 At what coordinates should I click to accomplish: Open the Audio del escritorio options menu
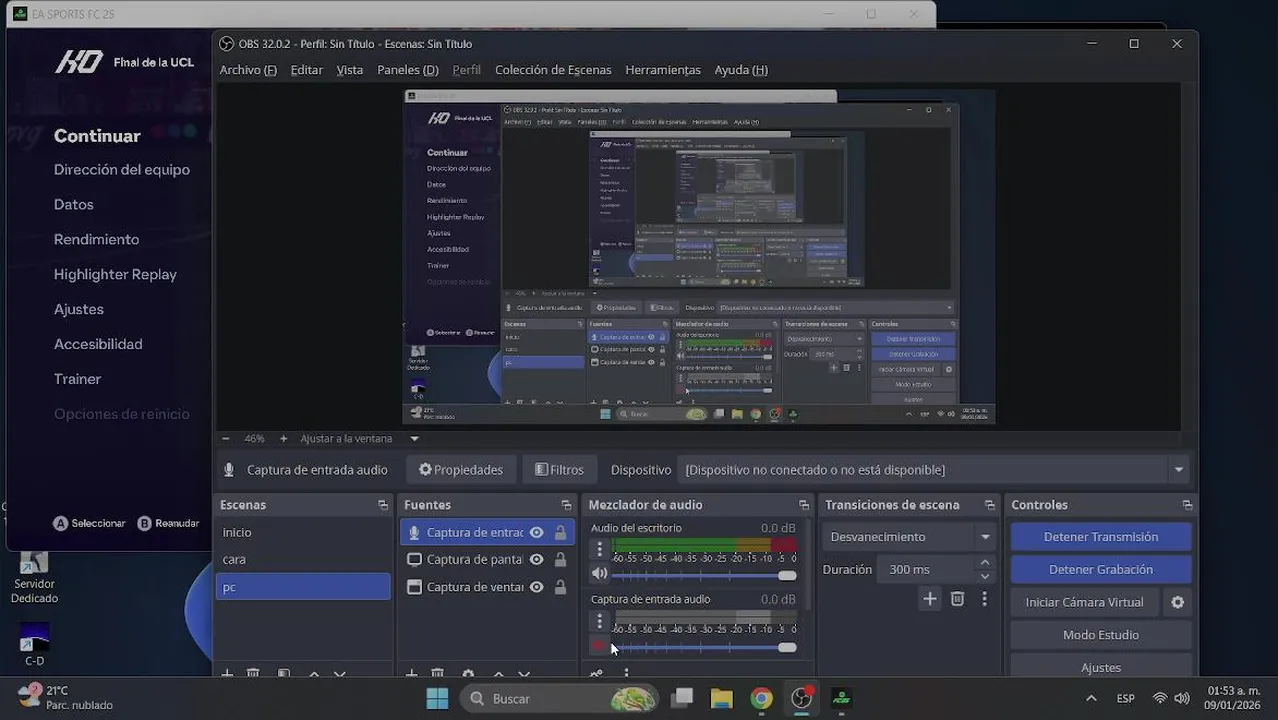click(x=600, y=549)
